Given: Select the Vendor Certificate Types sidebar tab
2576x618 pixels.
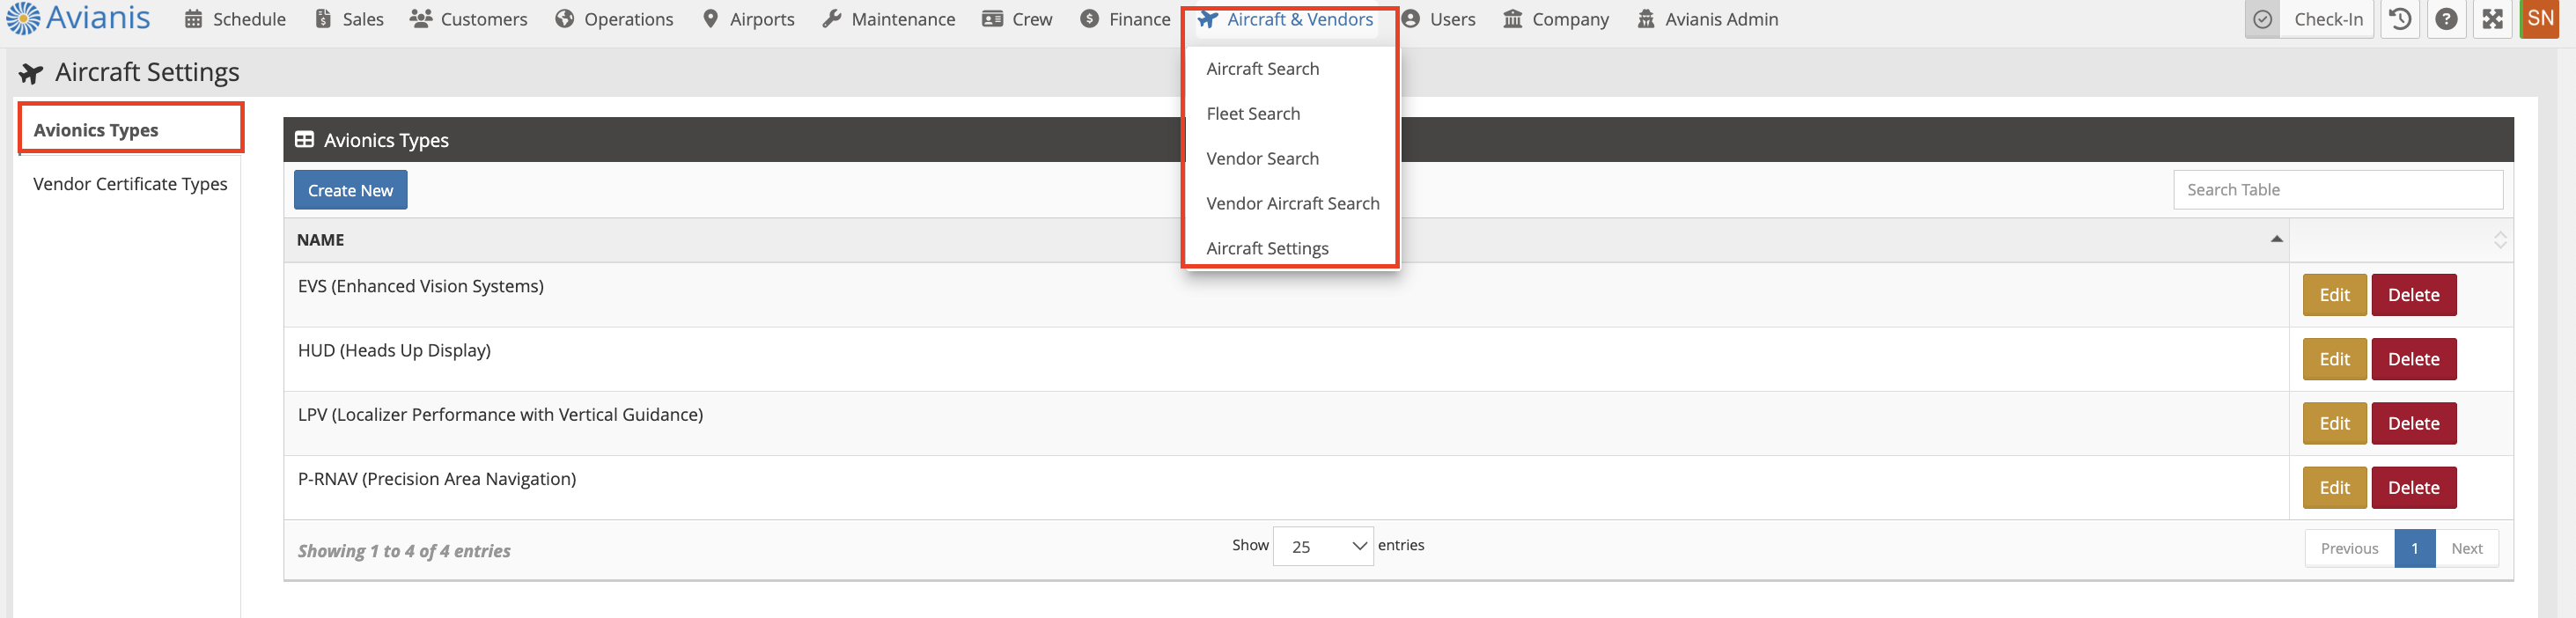Looking at the screenshot, I should (130, 184).
